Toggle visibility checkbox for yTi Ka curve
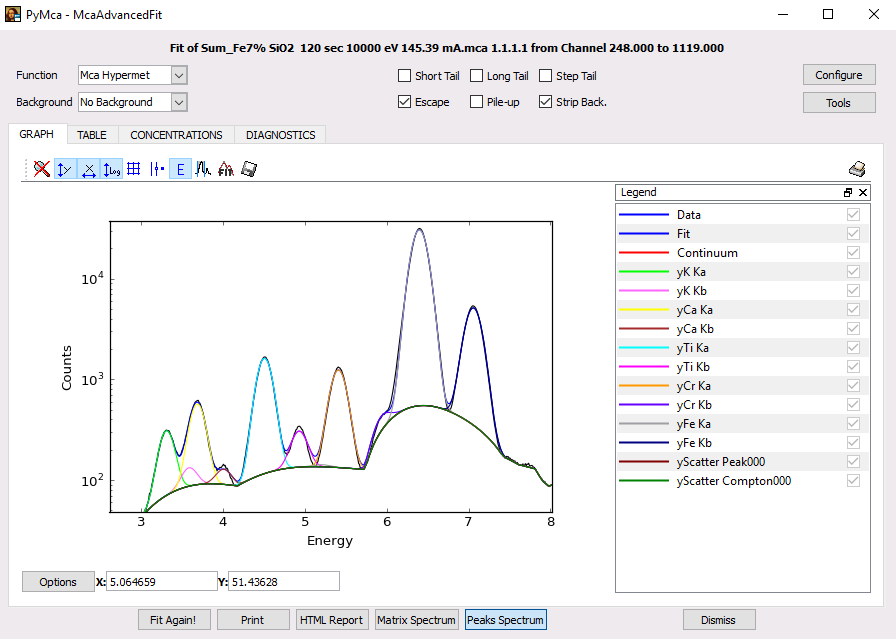The height and width of the screenshot is (639, 896). pyautogui.click(x=853, y=348)
